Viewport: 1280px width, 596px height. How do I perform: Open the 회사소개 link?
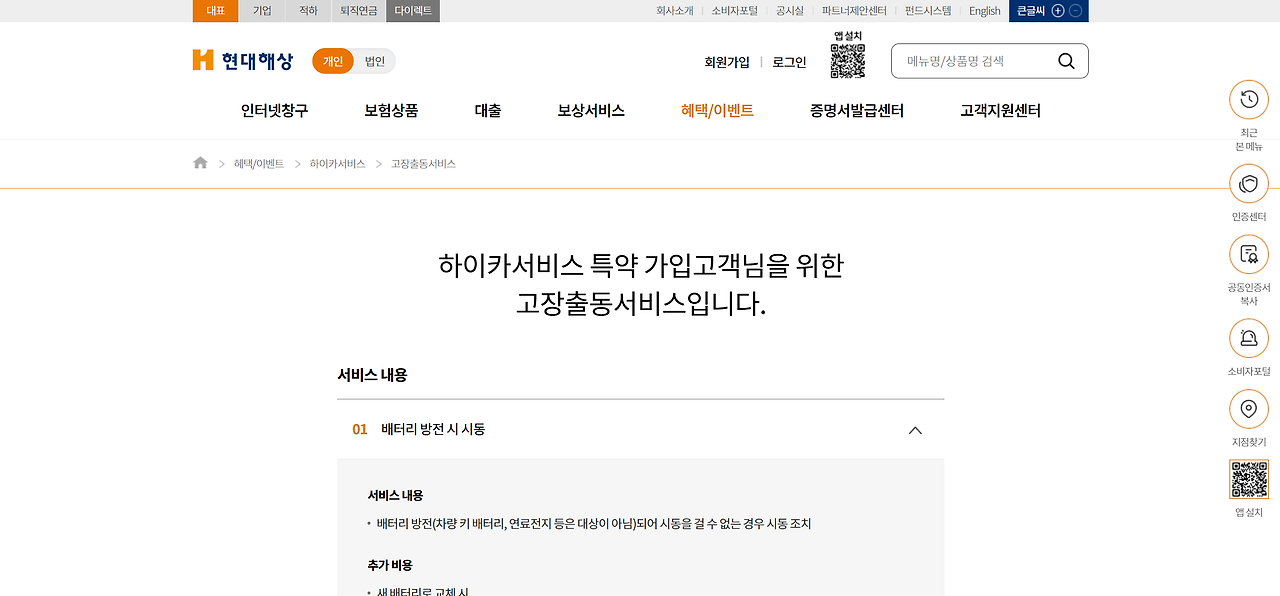coord(675,11)
